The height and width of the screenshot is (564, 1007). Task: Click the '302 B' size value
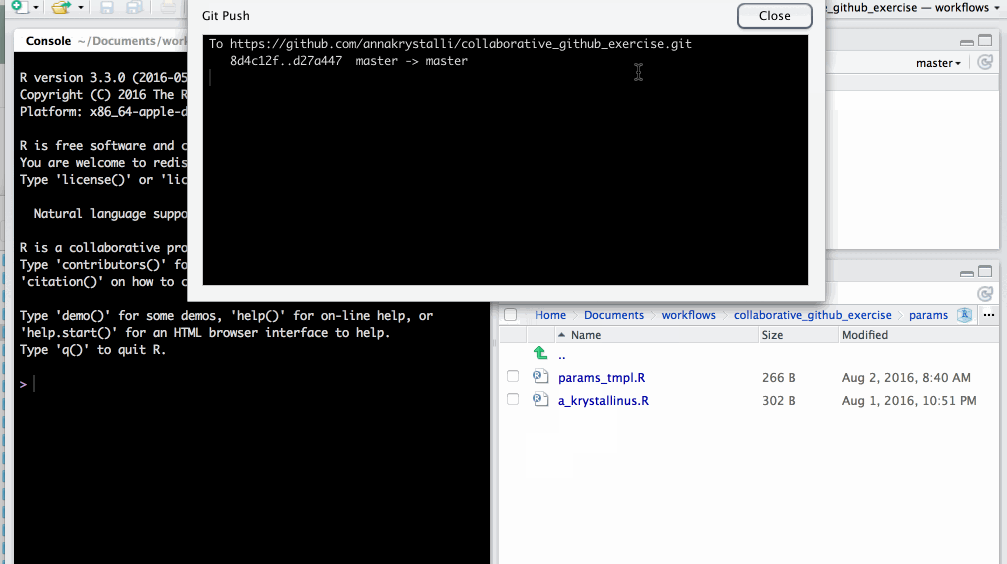coord(778,401)
